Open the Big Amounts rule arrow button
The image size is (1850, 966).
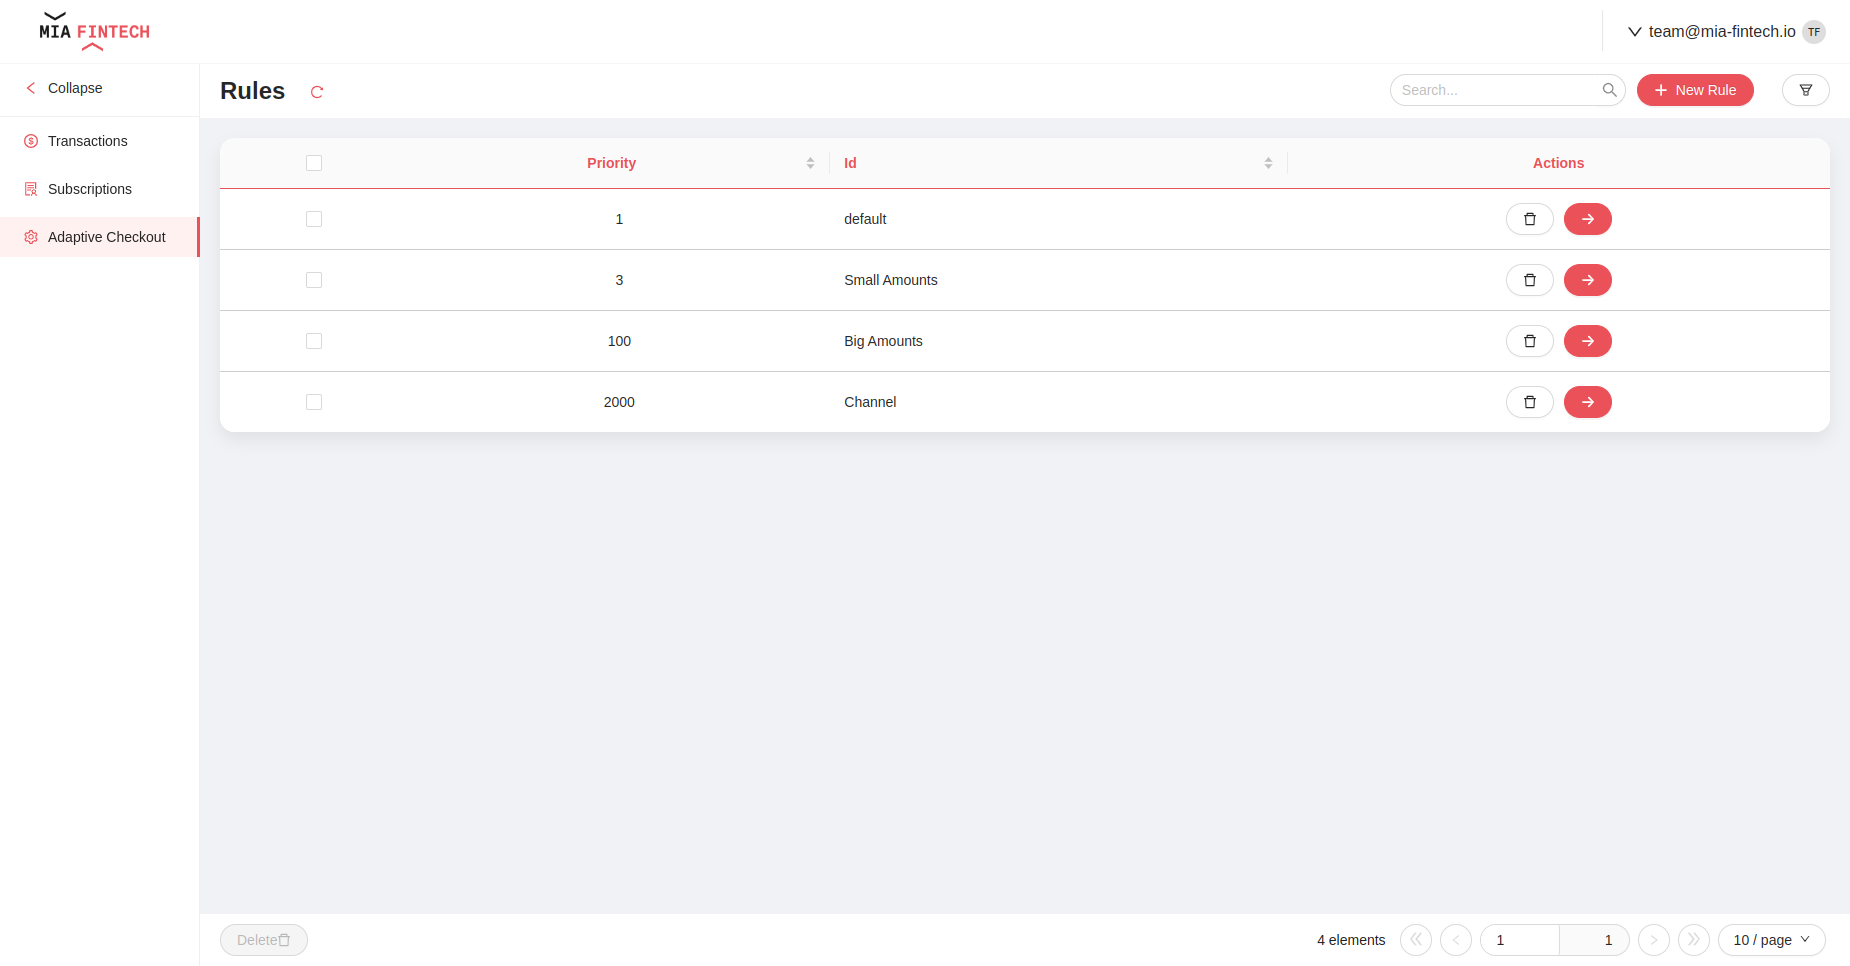1587,341
